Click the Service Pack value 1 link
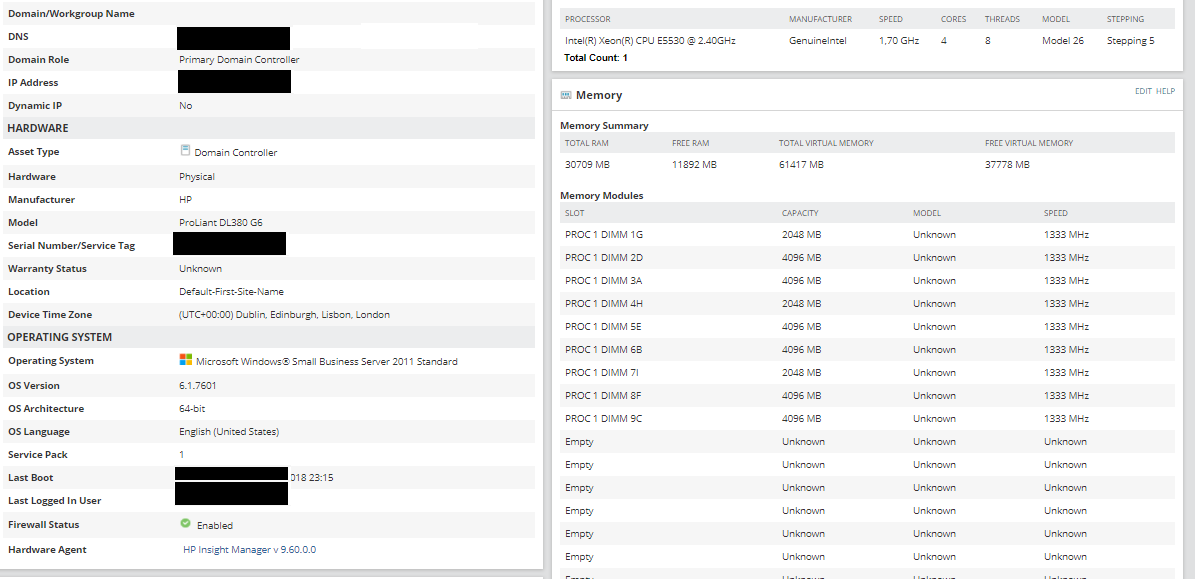The image size is (1195, 579). pos(182,455)
